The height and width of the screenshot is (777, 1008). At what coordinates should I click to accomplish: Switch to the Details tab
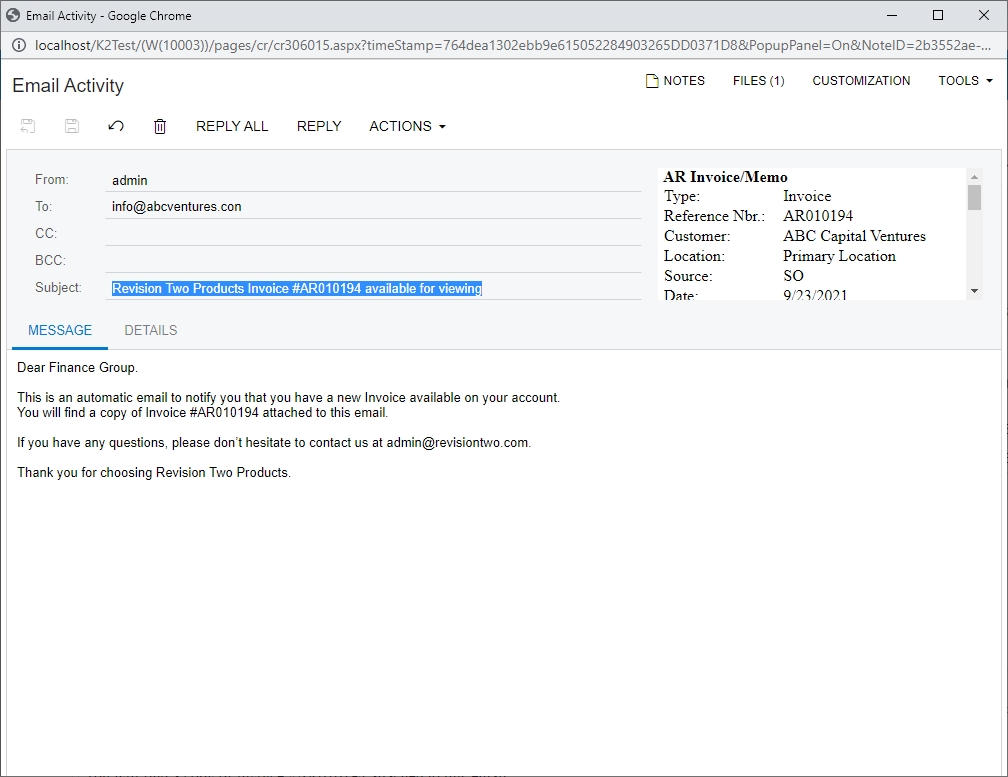pyautogui.click(x=150, y=330)
